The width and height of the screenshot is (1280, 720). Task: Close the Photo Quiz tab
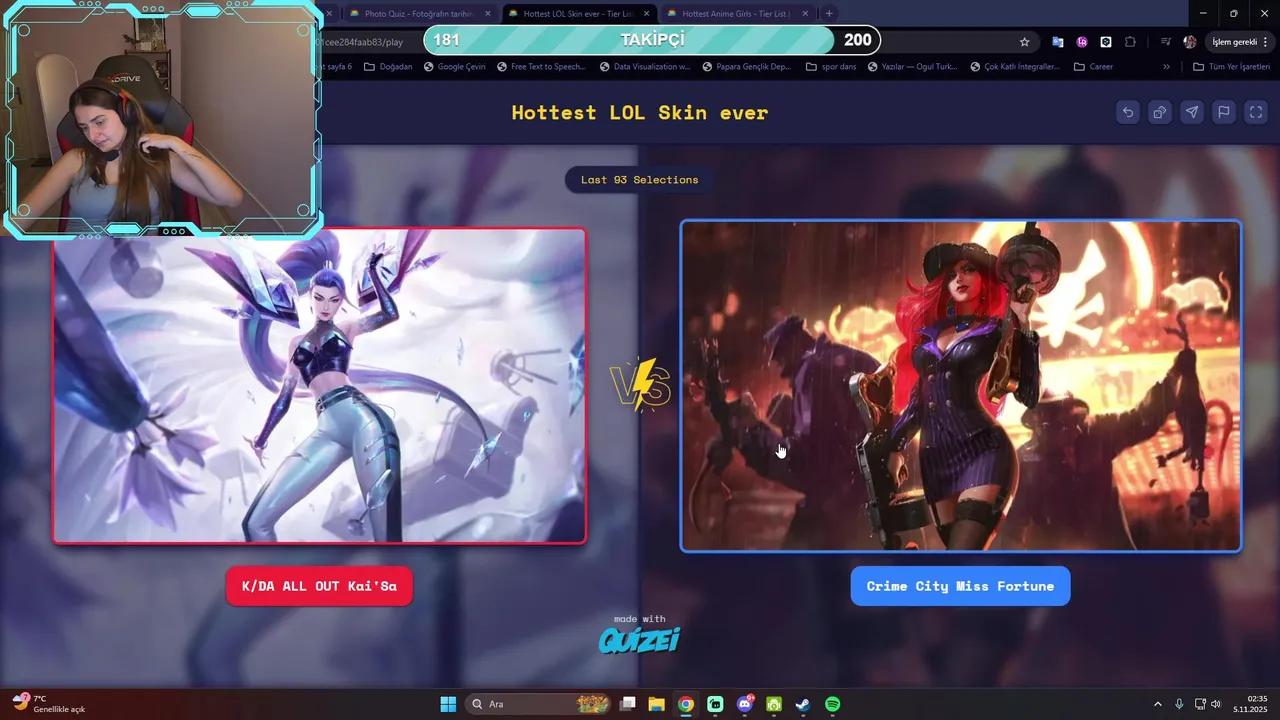488,14
